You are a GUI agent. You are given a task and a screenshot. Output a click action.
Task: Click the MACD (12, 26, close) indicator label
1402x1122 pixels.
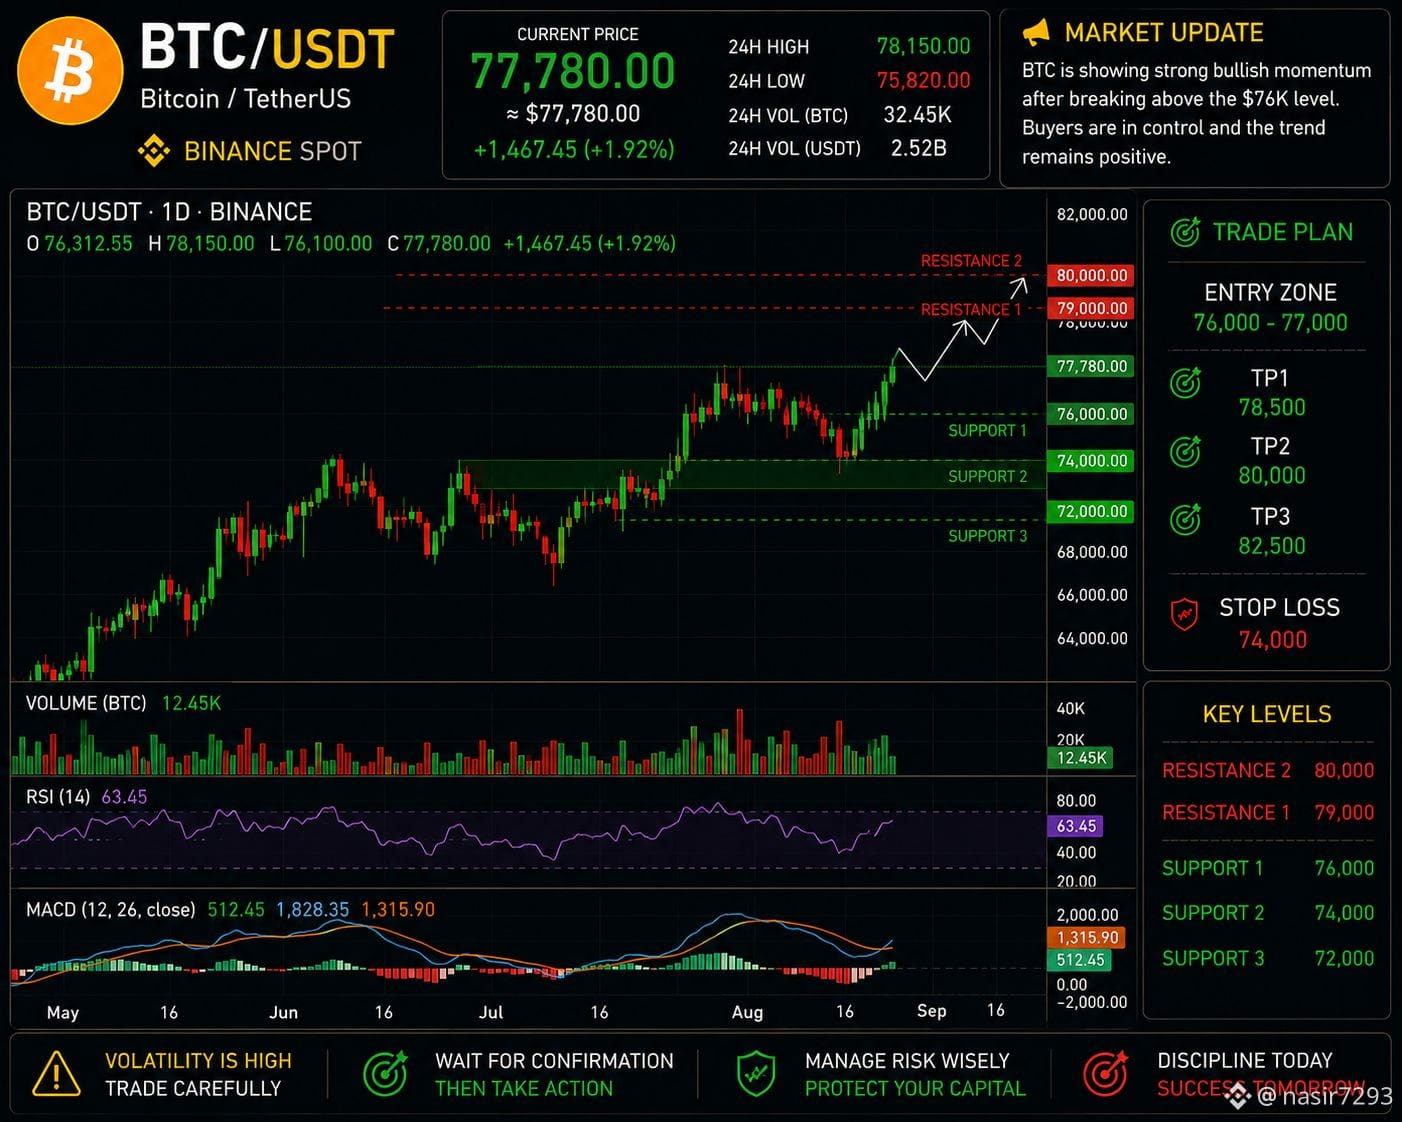click(111, 910)
